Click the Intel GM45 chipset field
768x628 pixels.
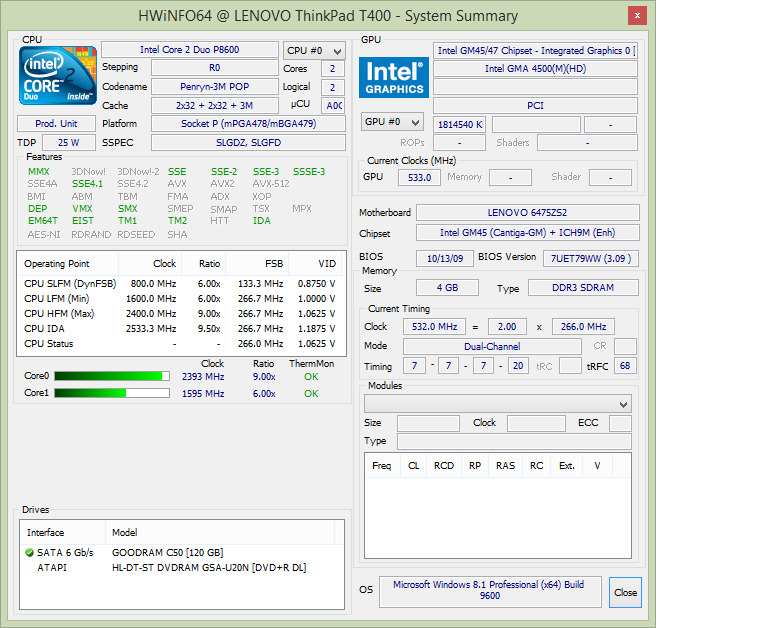pos(528,233)
